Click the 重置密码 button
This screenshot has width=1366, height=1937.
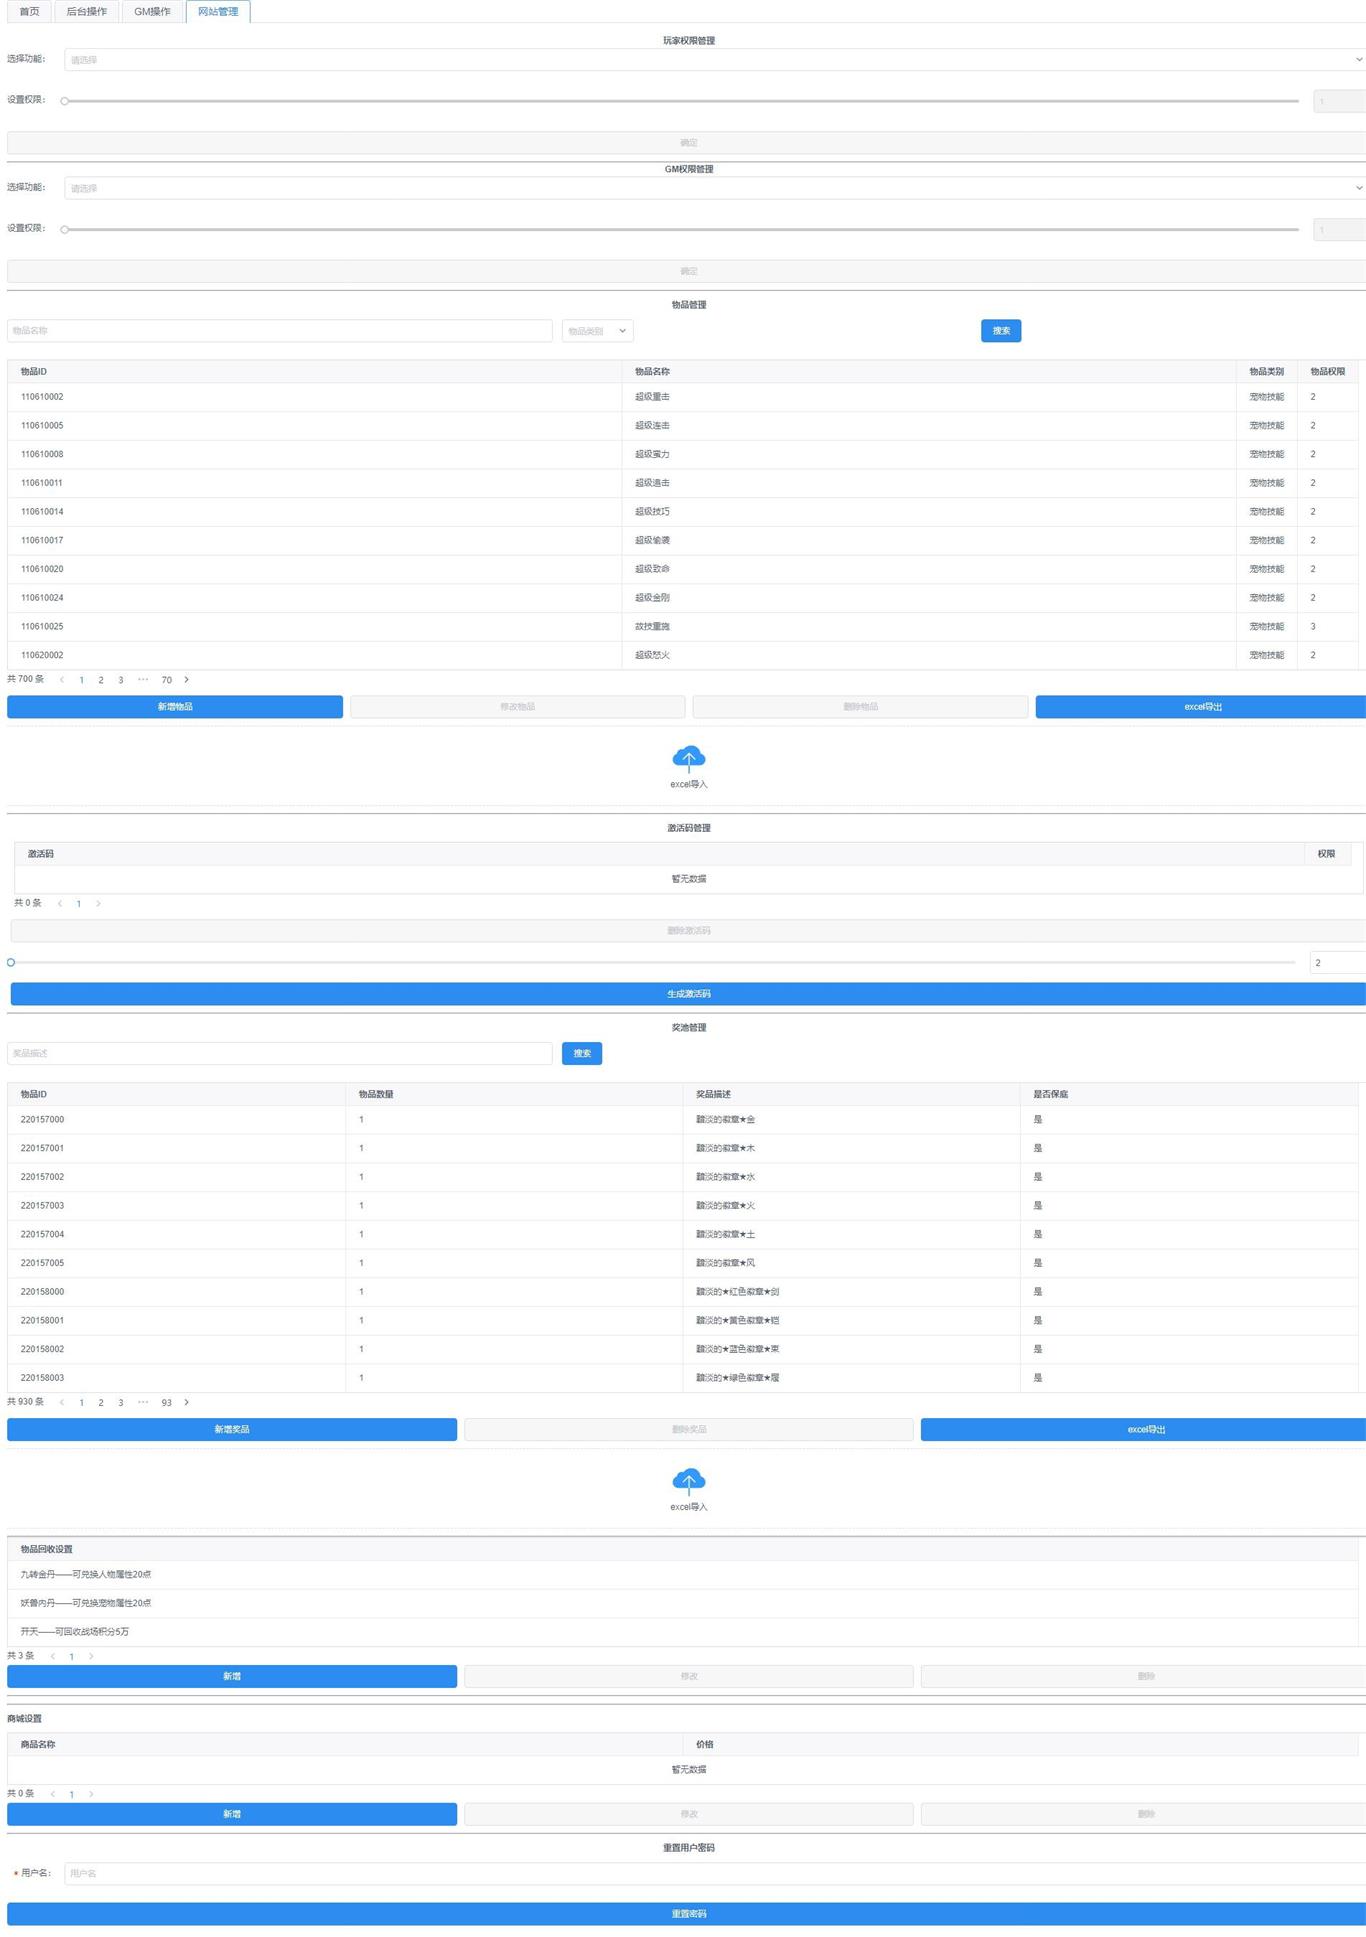(x=688, y=1914)
